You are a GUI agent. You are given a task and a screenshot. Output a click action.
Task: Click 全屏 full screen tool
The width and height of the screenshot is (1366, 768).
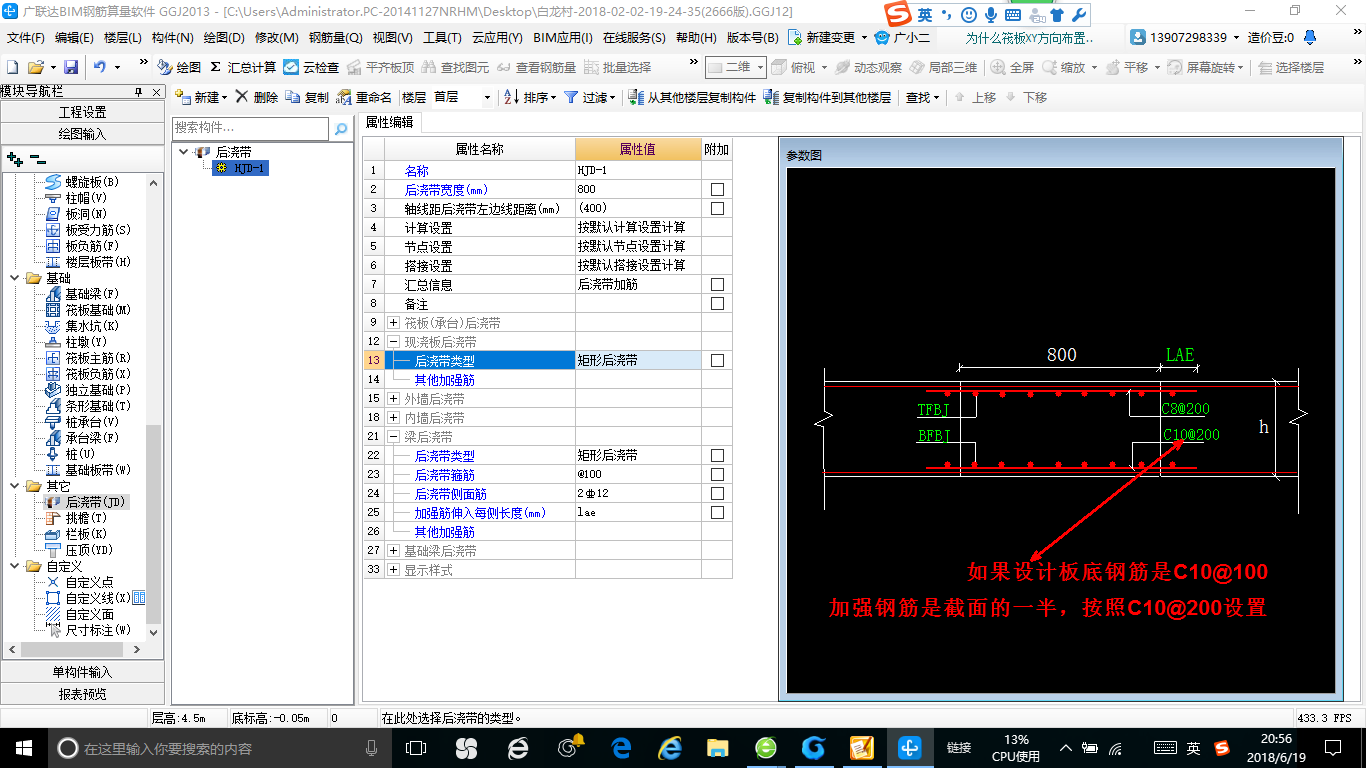tap(1013, 67)
